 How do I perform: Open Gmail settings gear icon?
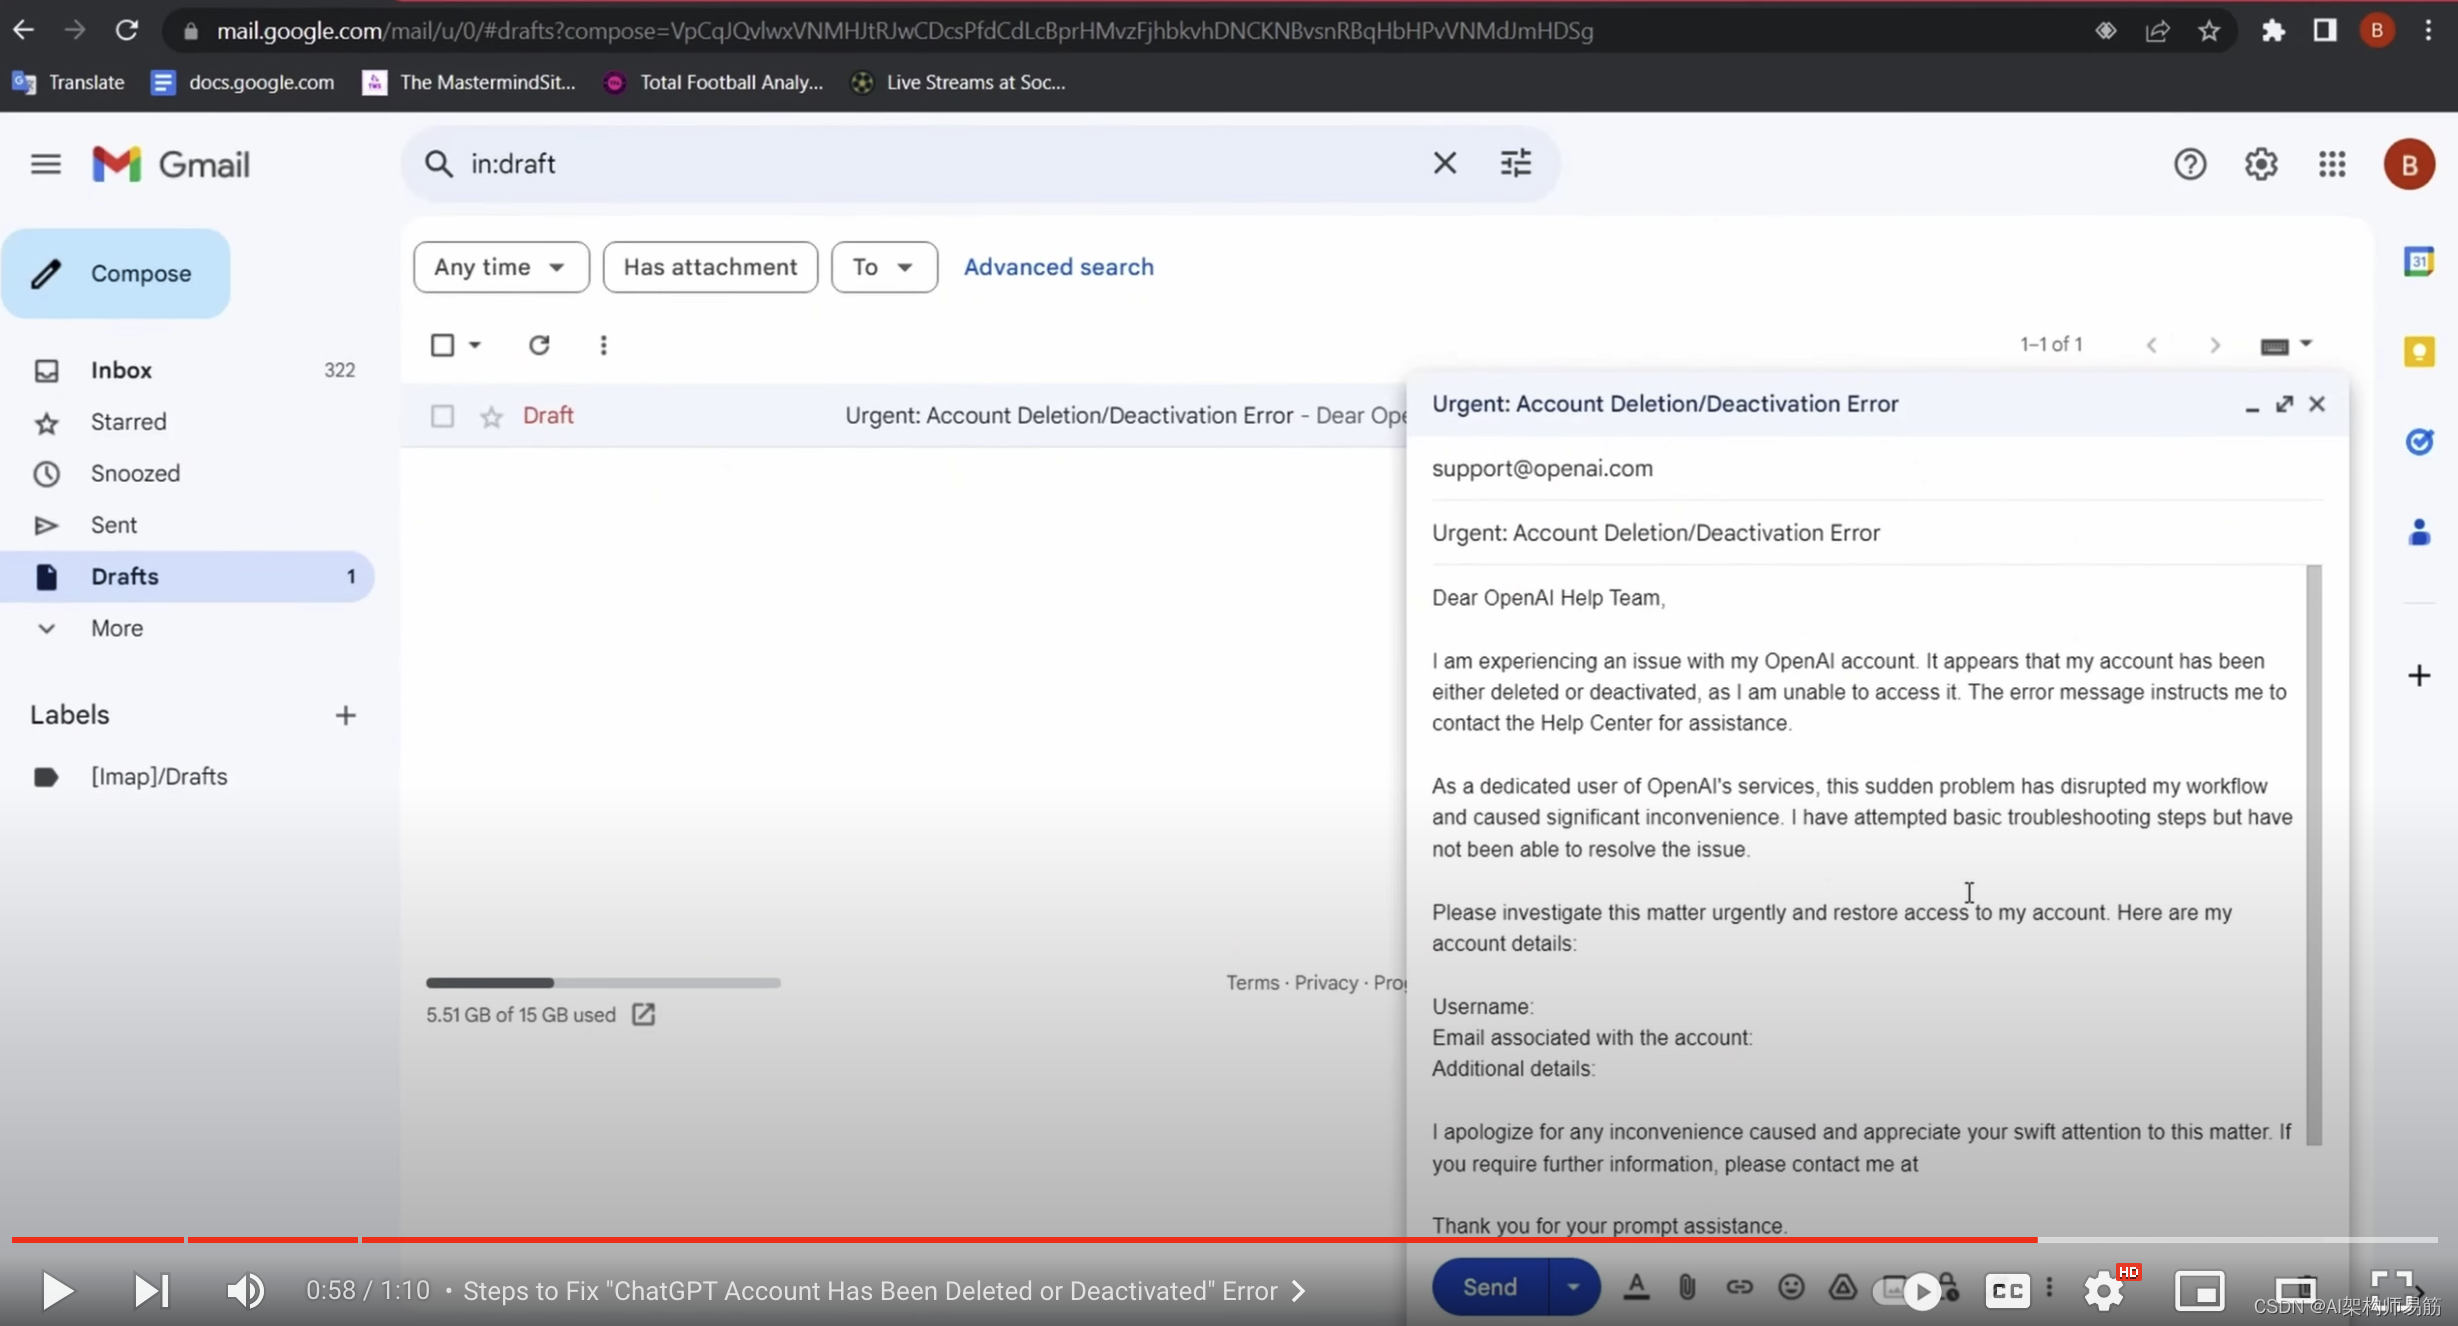(x=2261, y=164)
